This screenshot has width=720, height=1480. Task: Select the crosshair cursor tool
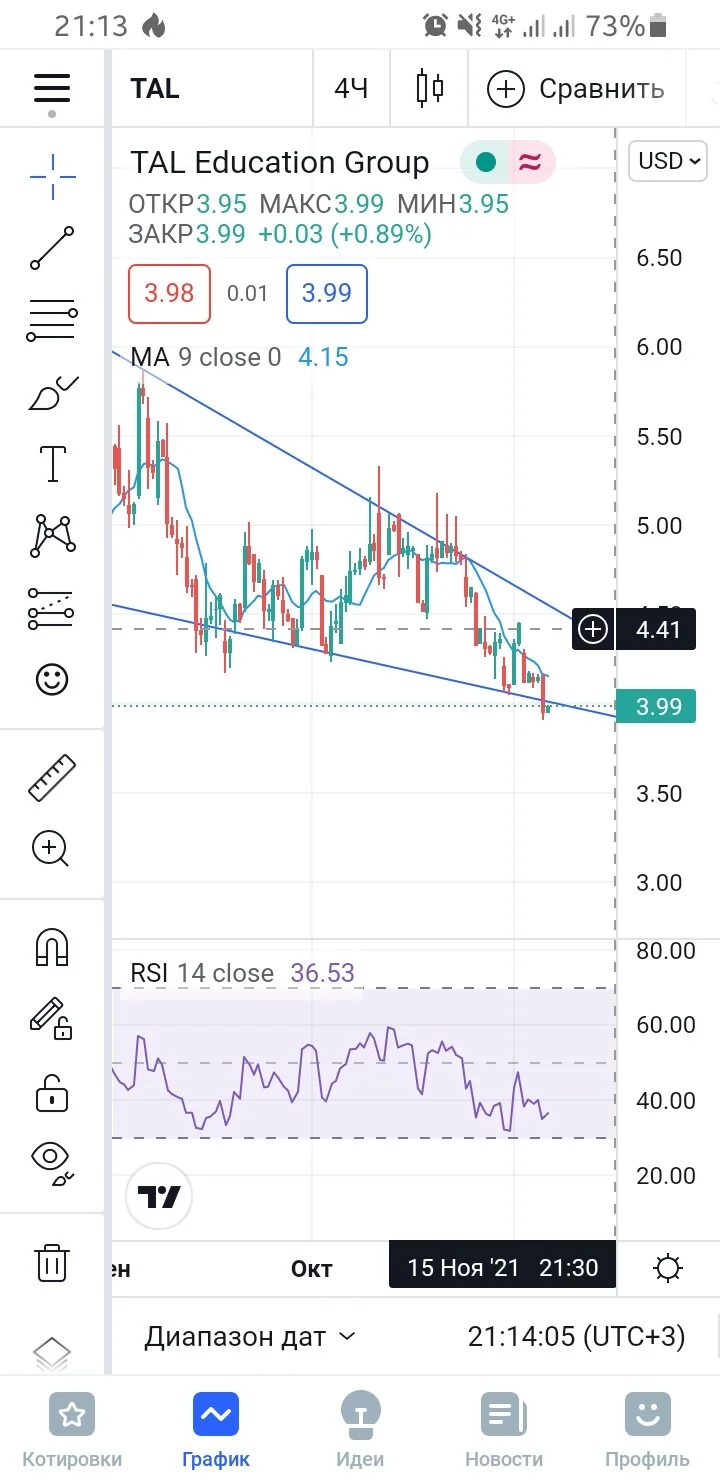pyautogui.click(x=52, y=178)
